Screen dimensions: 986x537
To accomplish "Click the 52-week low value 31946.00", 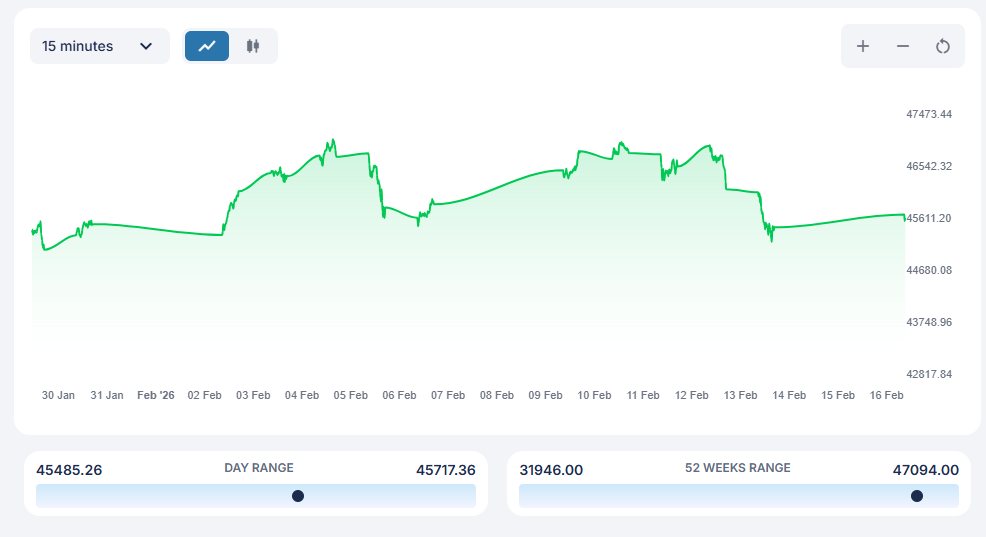I will [551, 470].
